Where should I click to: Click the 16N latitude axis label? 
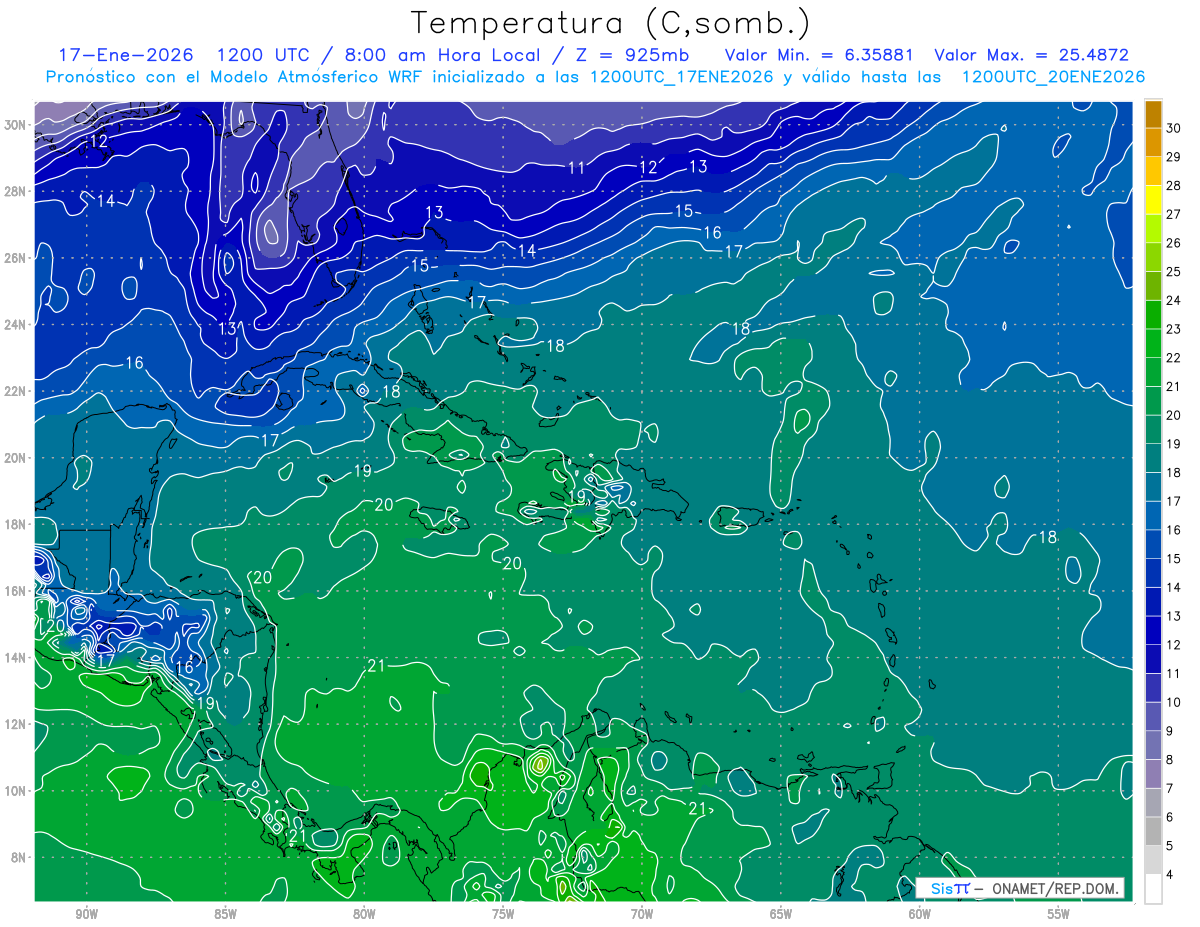point(17,591)
